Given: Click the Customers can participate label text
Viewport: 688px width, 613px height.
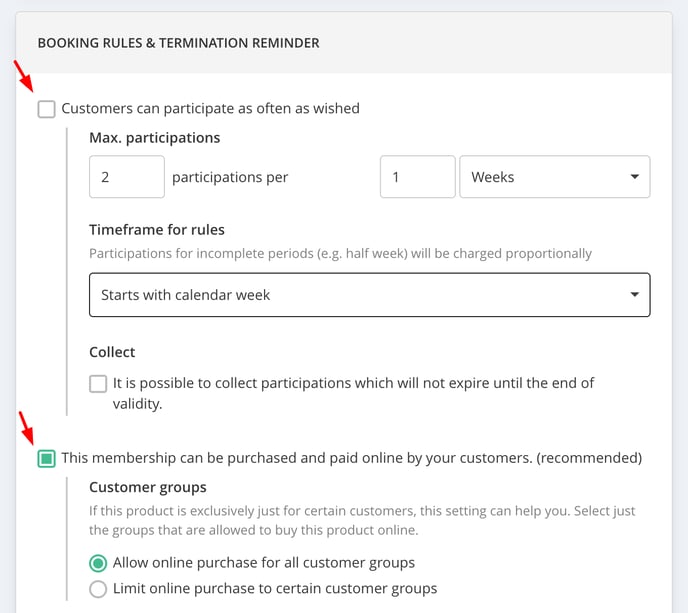Looking at the screenshot, I should [211, 108].
